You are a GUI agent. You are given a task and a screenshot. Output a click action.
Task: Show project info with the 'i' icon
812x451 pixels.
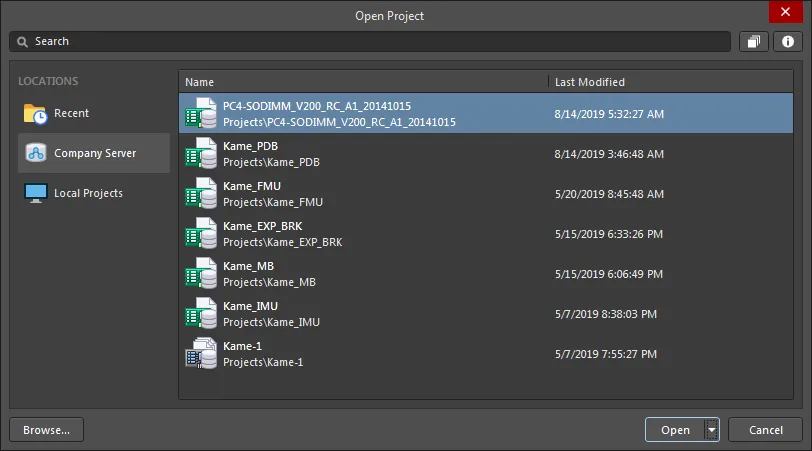tap(788, 41)
